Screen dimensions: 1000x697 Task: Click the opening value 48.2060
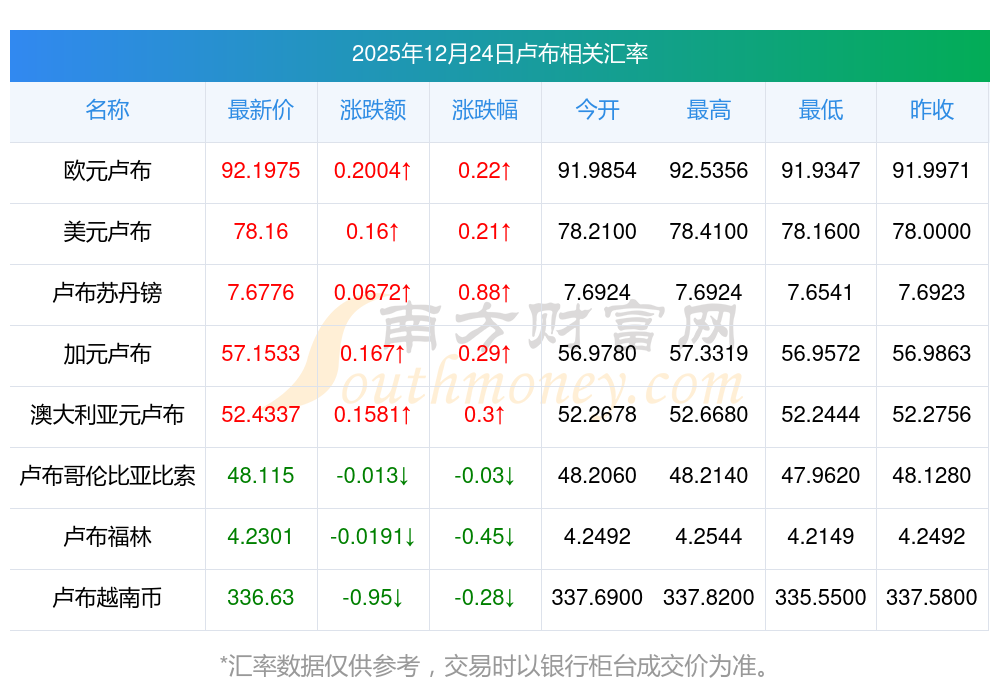[597, 476]
